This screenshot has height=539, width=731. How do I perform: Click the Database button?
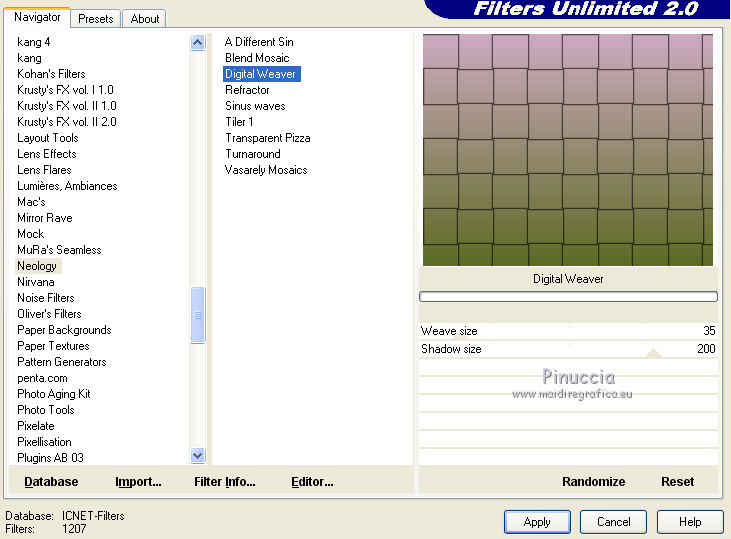pos(51,482)
